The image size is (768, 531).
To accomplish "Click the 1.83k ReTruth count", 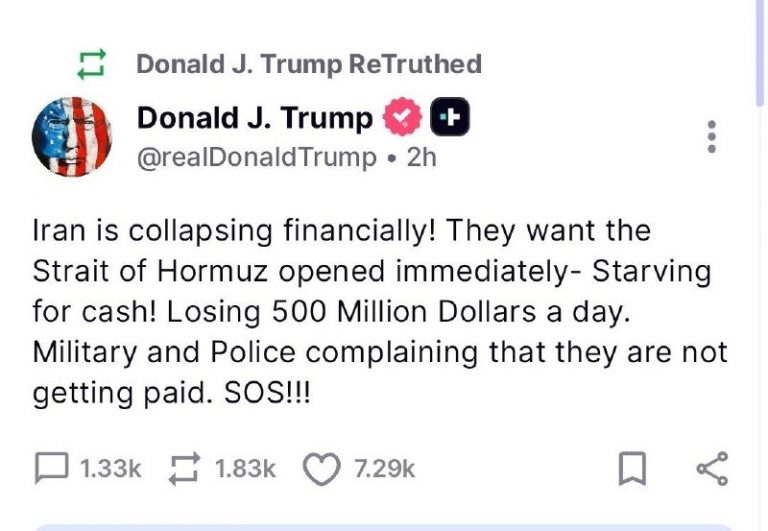I will tap(245, 469).
